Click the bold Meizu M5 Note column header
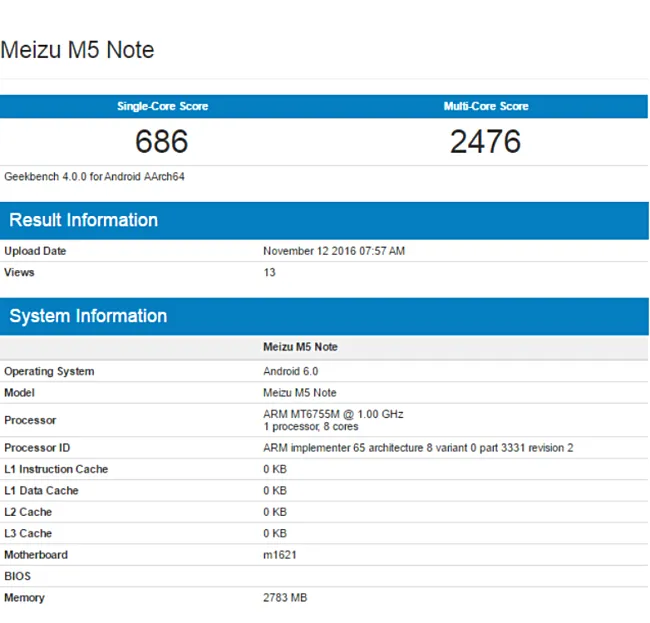The image size is (650, 623). (x=300, y=347)
